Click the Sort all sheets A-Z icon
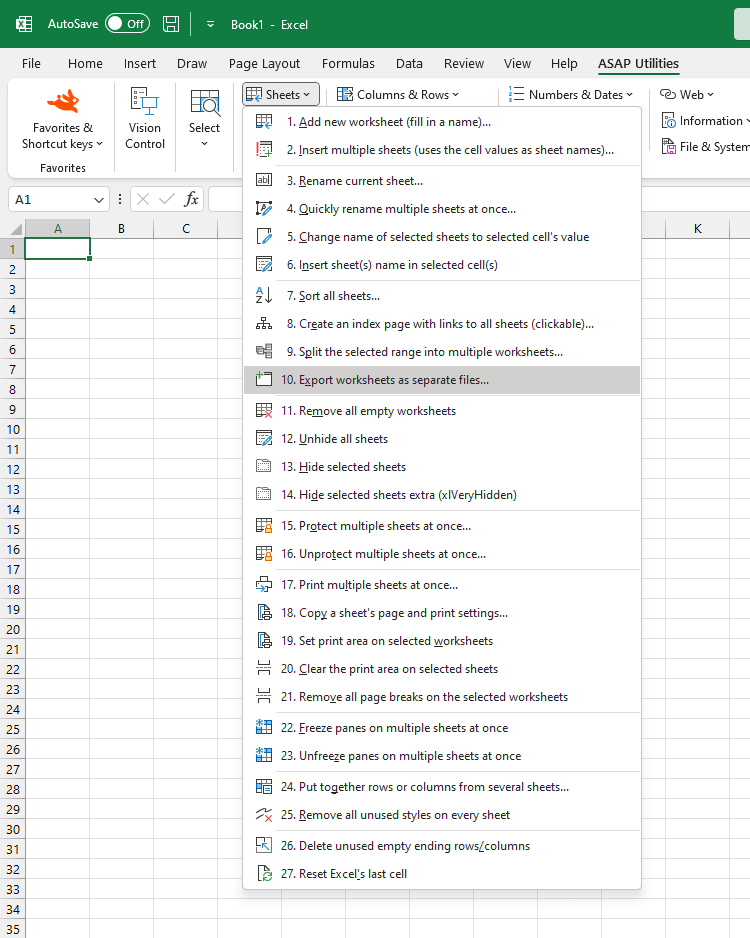 point(264,296)
